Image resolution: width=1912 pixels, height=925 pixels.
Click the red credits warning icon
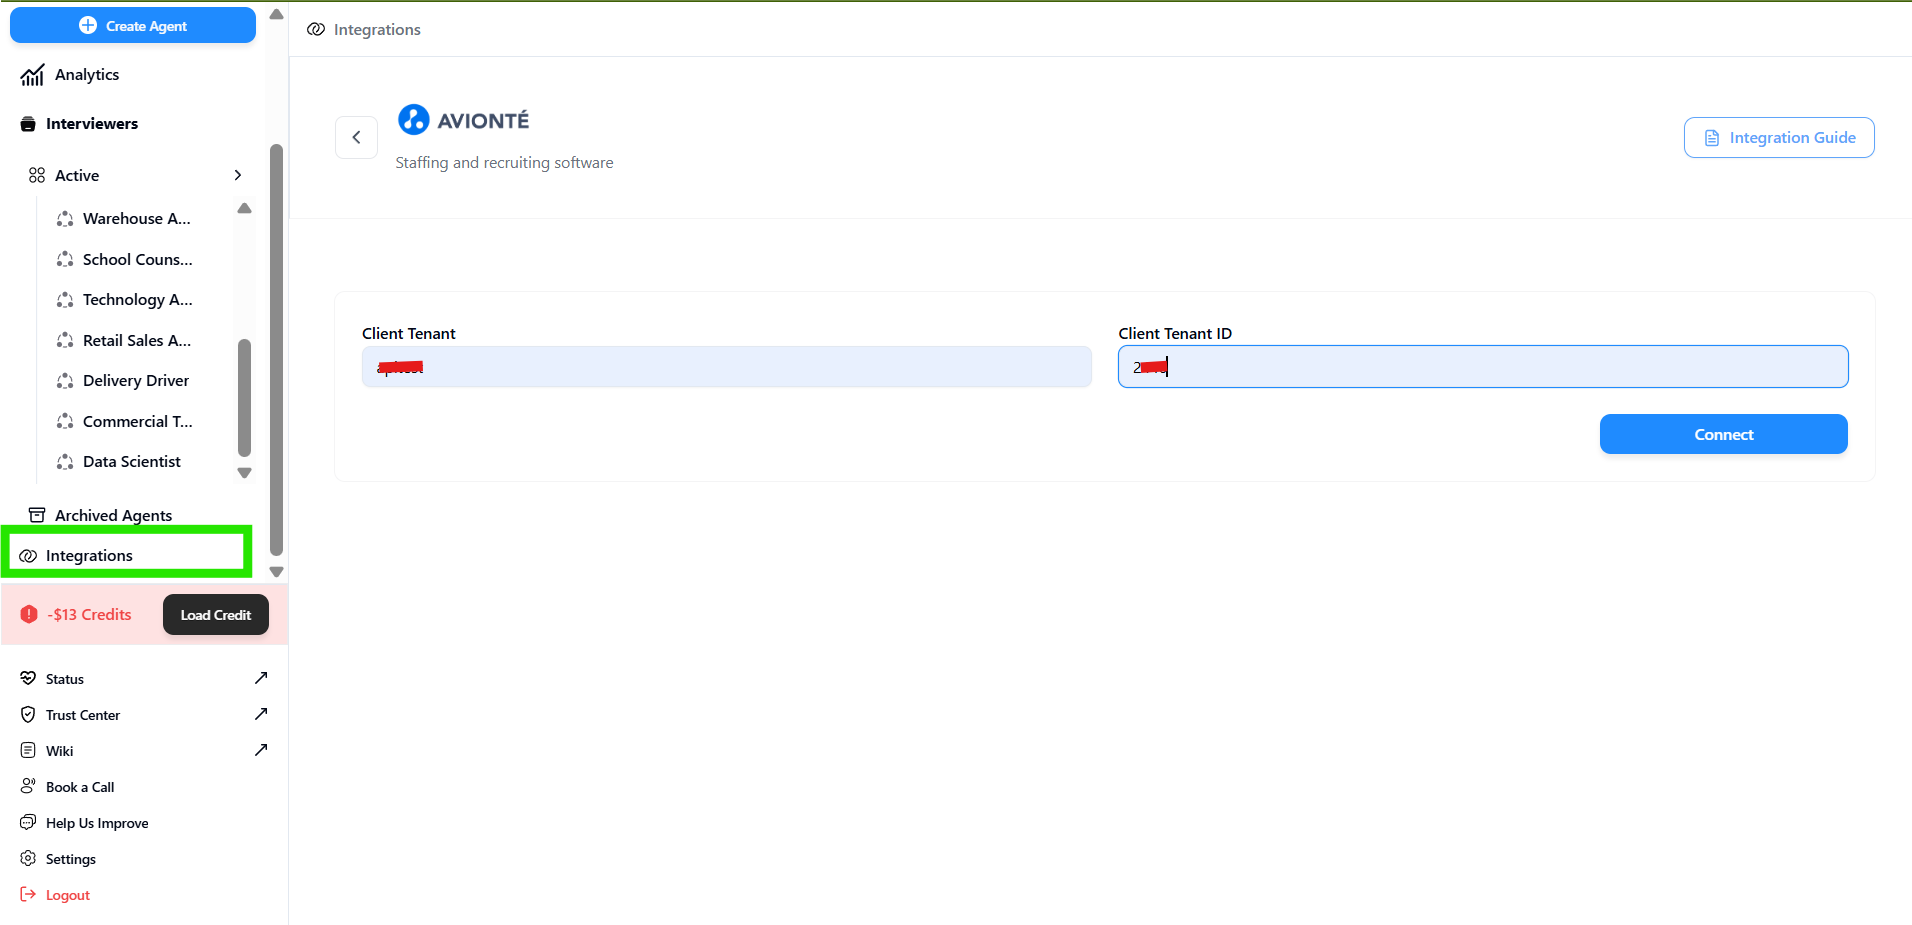point(29,614)
